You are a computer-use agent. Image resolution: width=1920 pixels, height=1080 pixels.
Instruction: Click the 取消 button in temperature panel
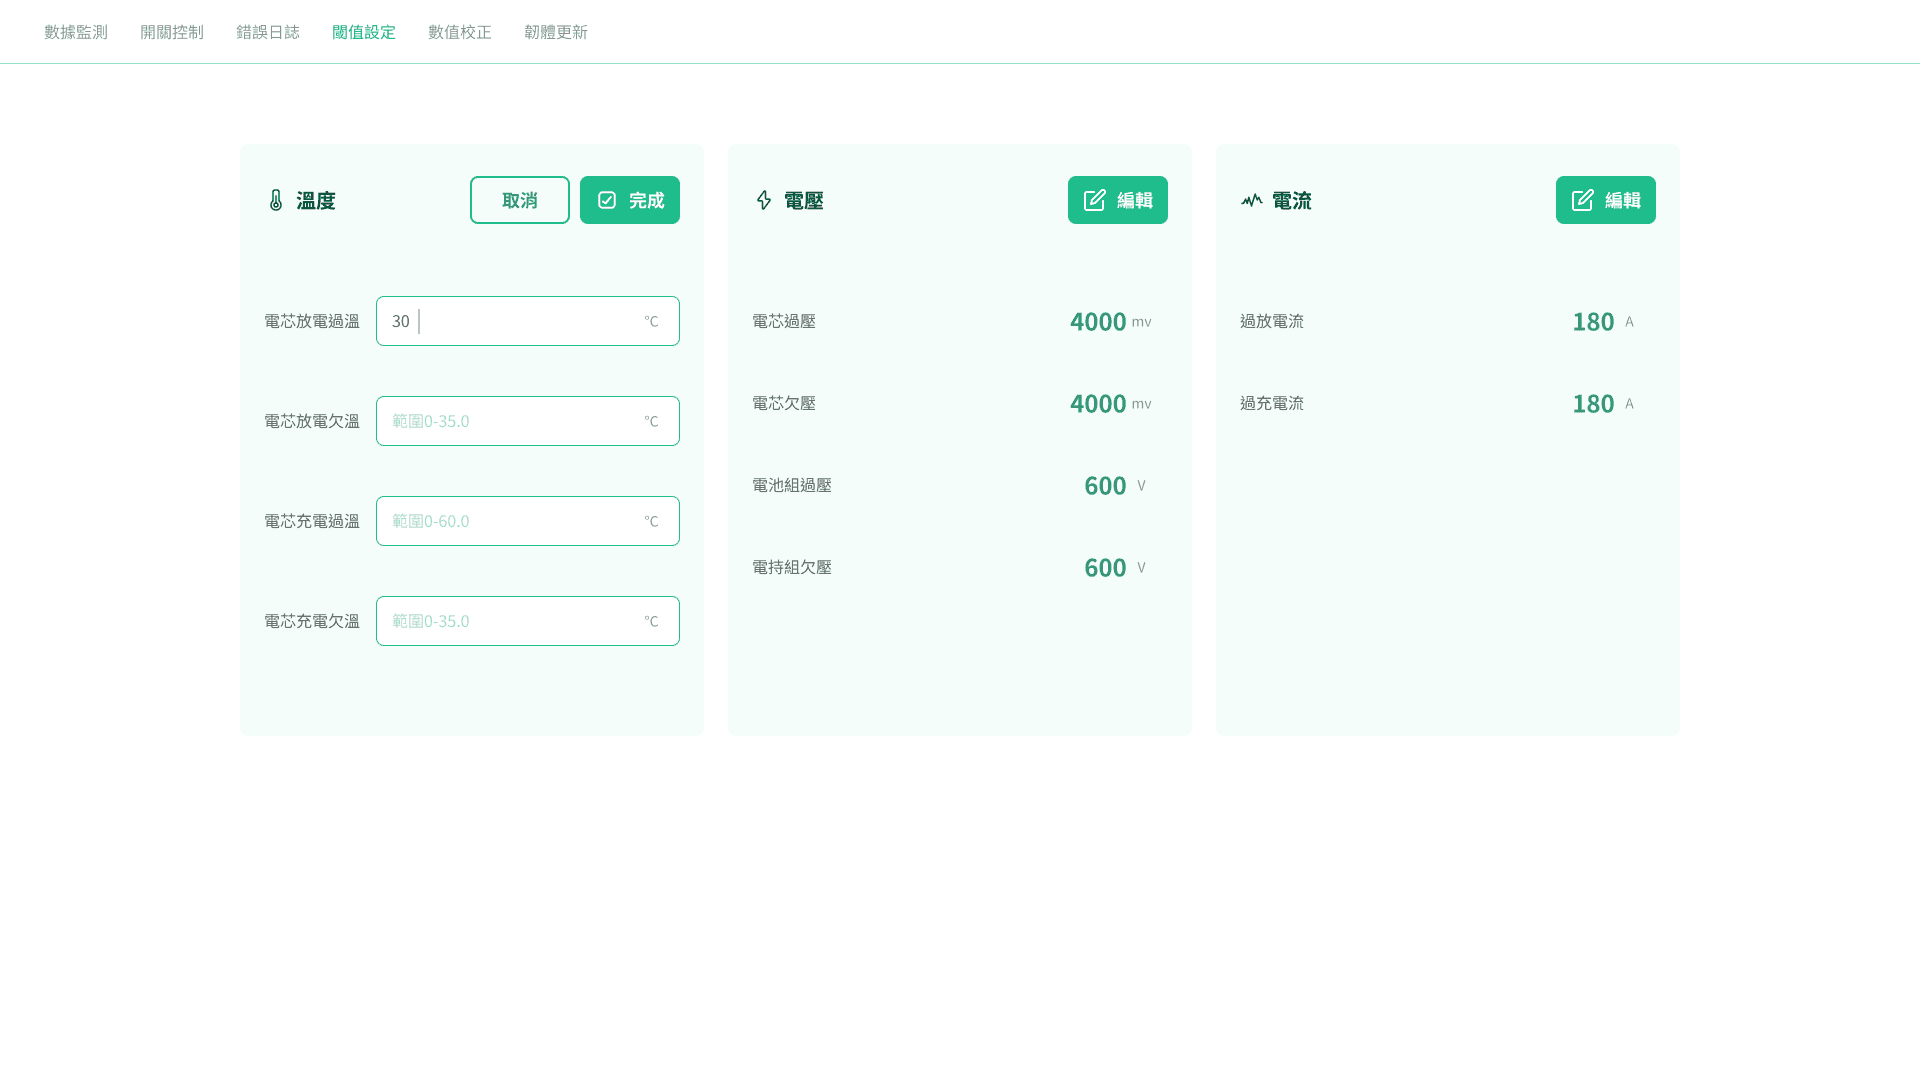click(519, 199)
